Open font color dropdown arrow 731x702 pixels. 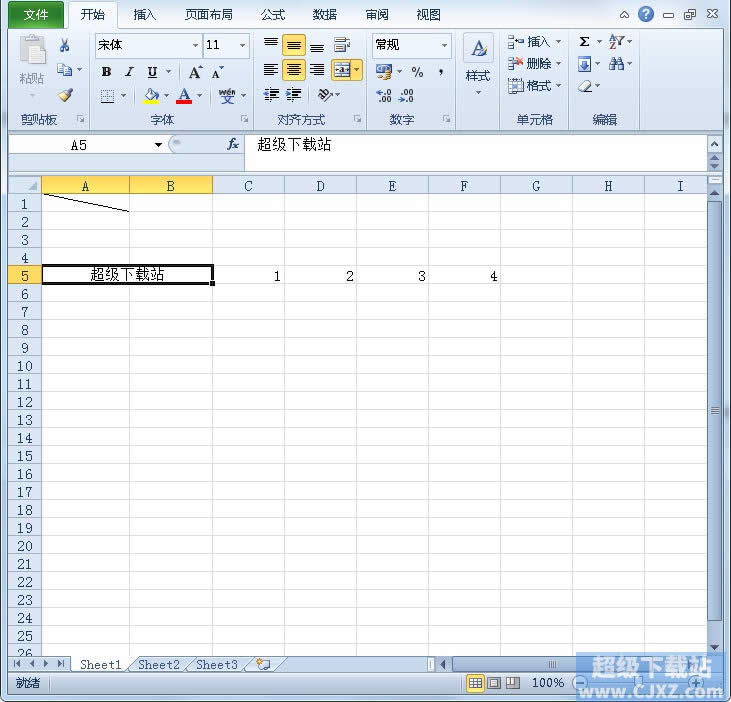[x=200, y=96]
